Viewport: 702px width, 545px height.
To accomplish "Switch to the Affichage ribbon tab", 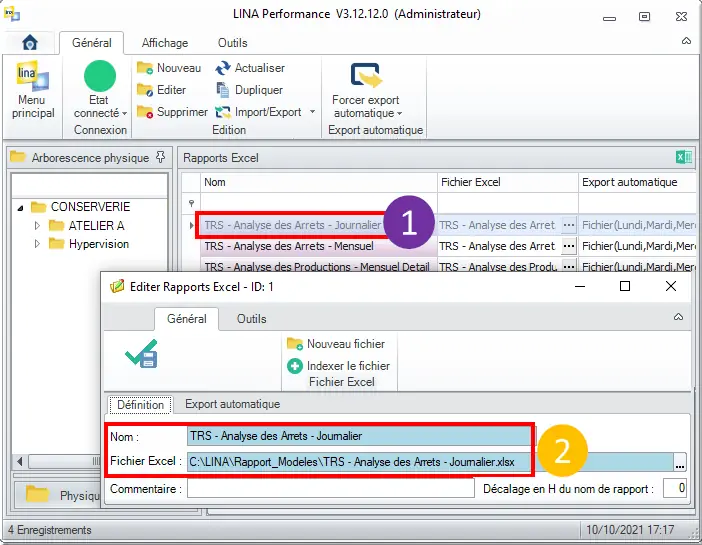I will [165, 43].
